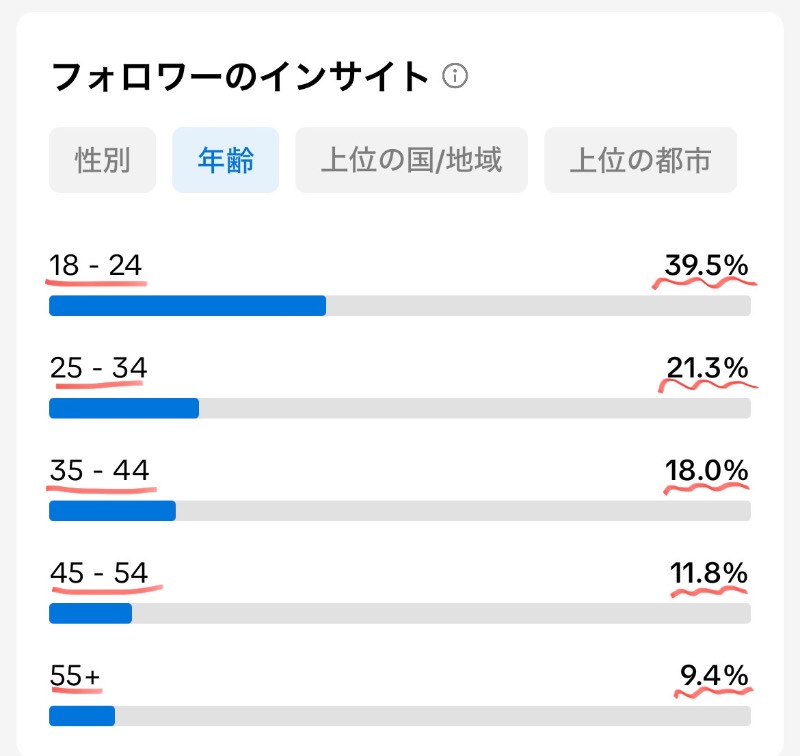Click the 11.8% value

709,573
